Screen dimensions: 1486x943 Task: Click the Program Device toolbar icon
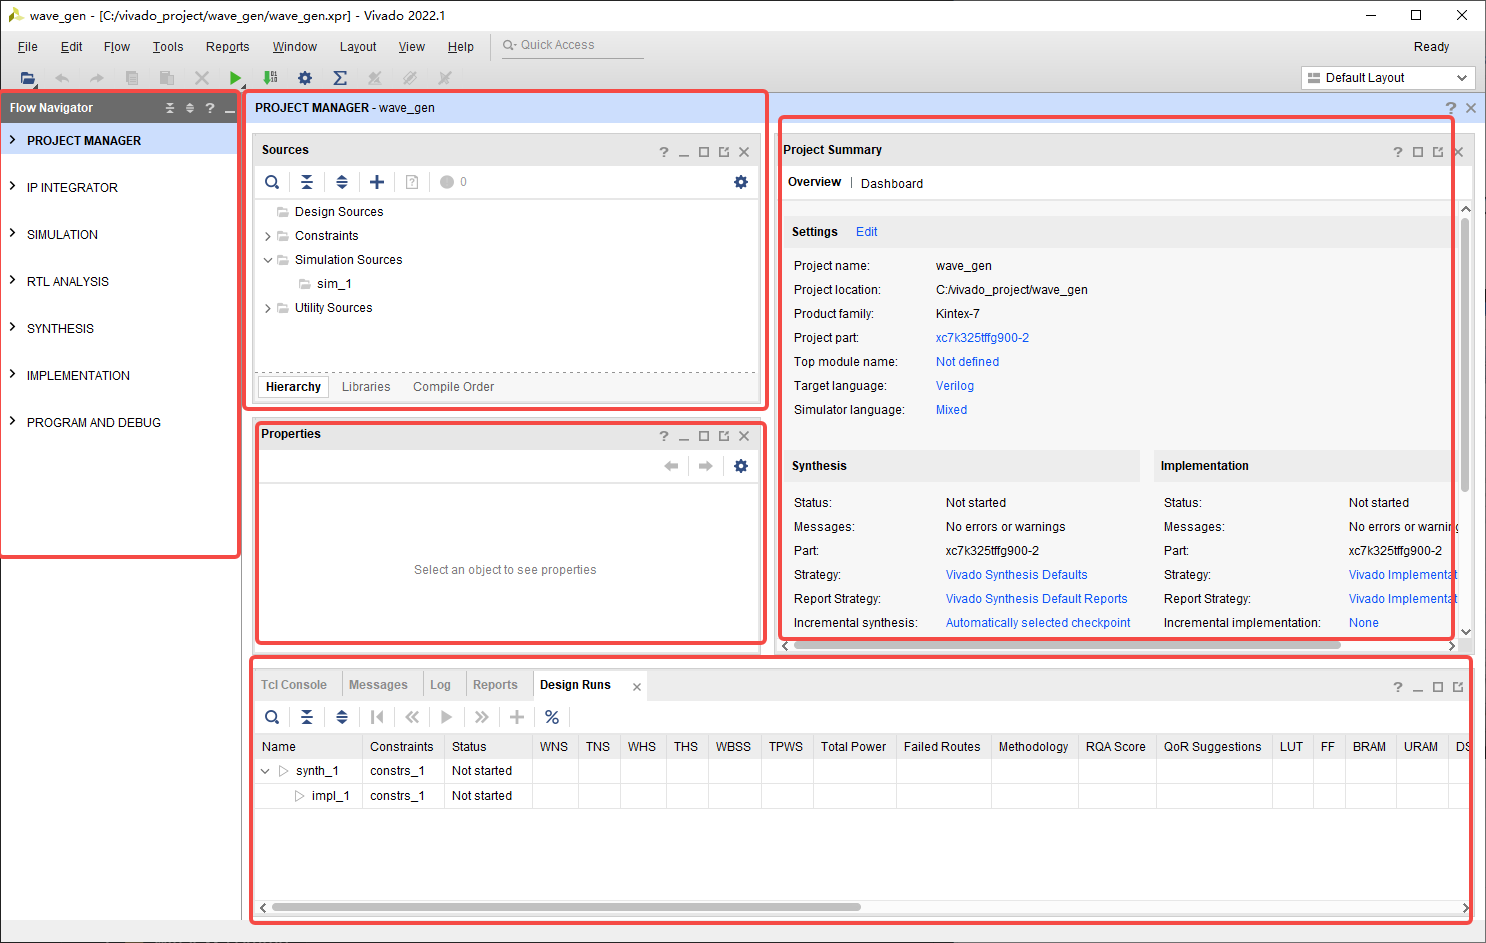tap(270, 78)
